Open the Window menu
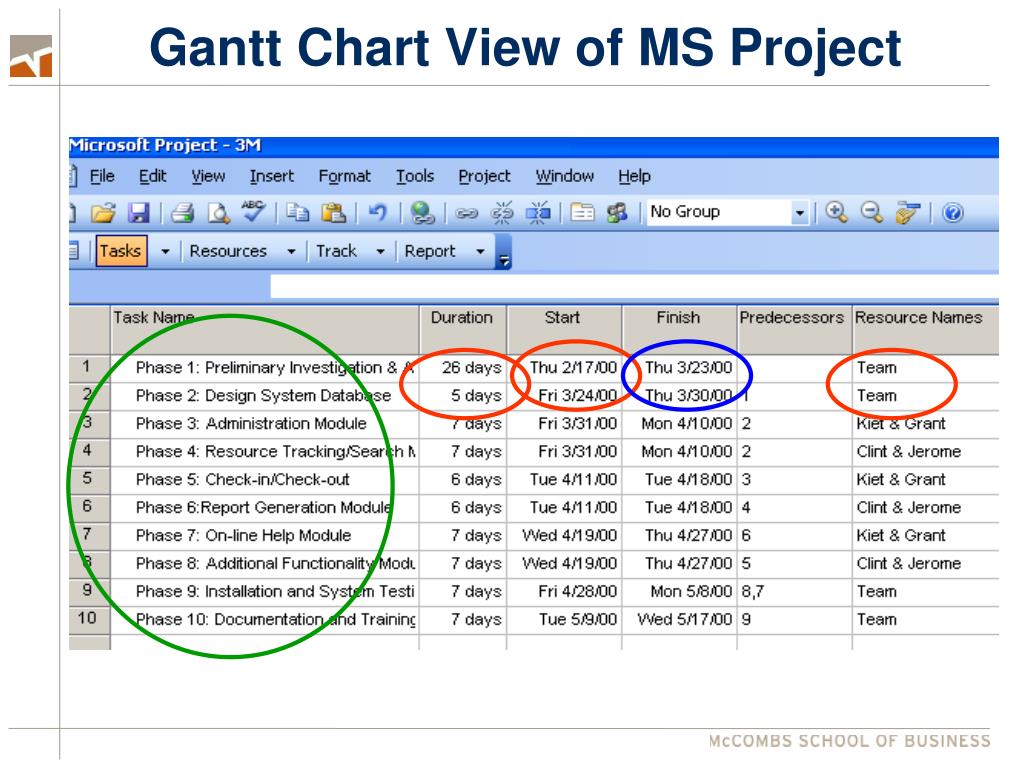1024x768 pixels. [x=564, y=176]
